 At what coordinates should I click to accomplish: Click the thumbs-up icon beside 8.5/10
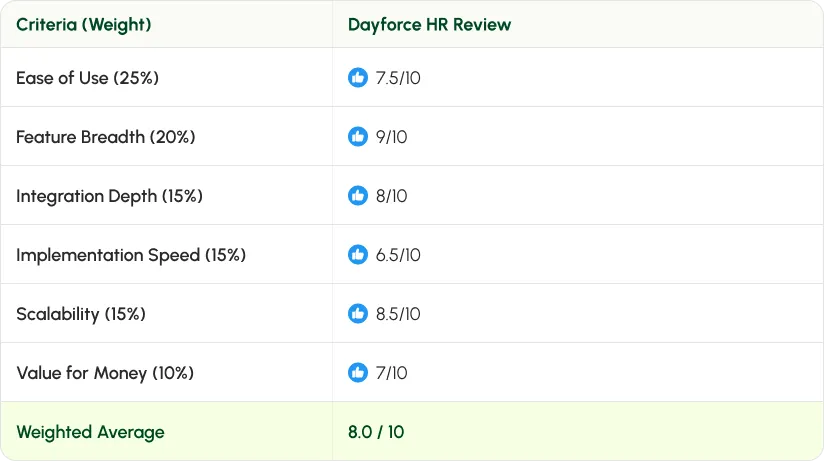[358, 314]
